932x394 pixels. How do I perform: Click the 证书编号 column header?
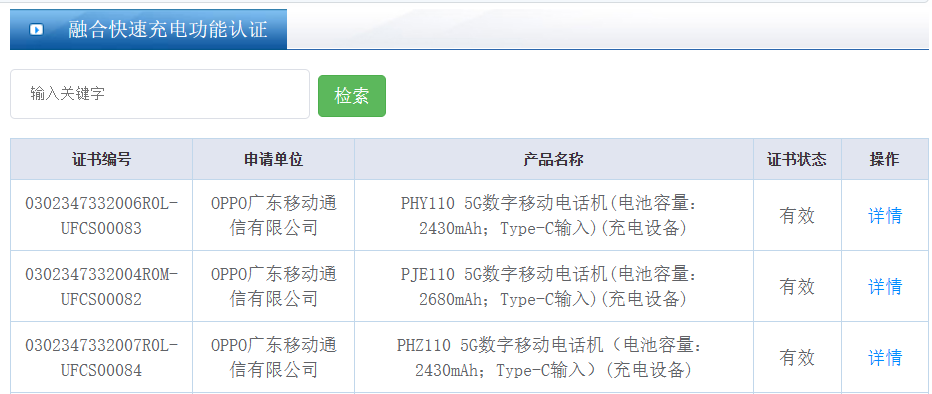[102, 159]
